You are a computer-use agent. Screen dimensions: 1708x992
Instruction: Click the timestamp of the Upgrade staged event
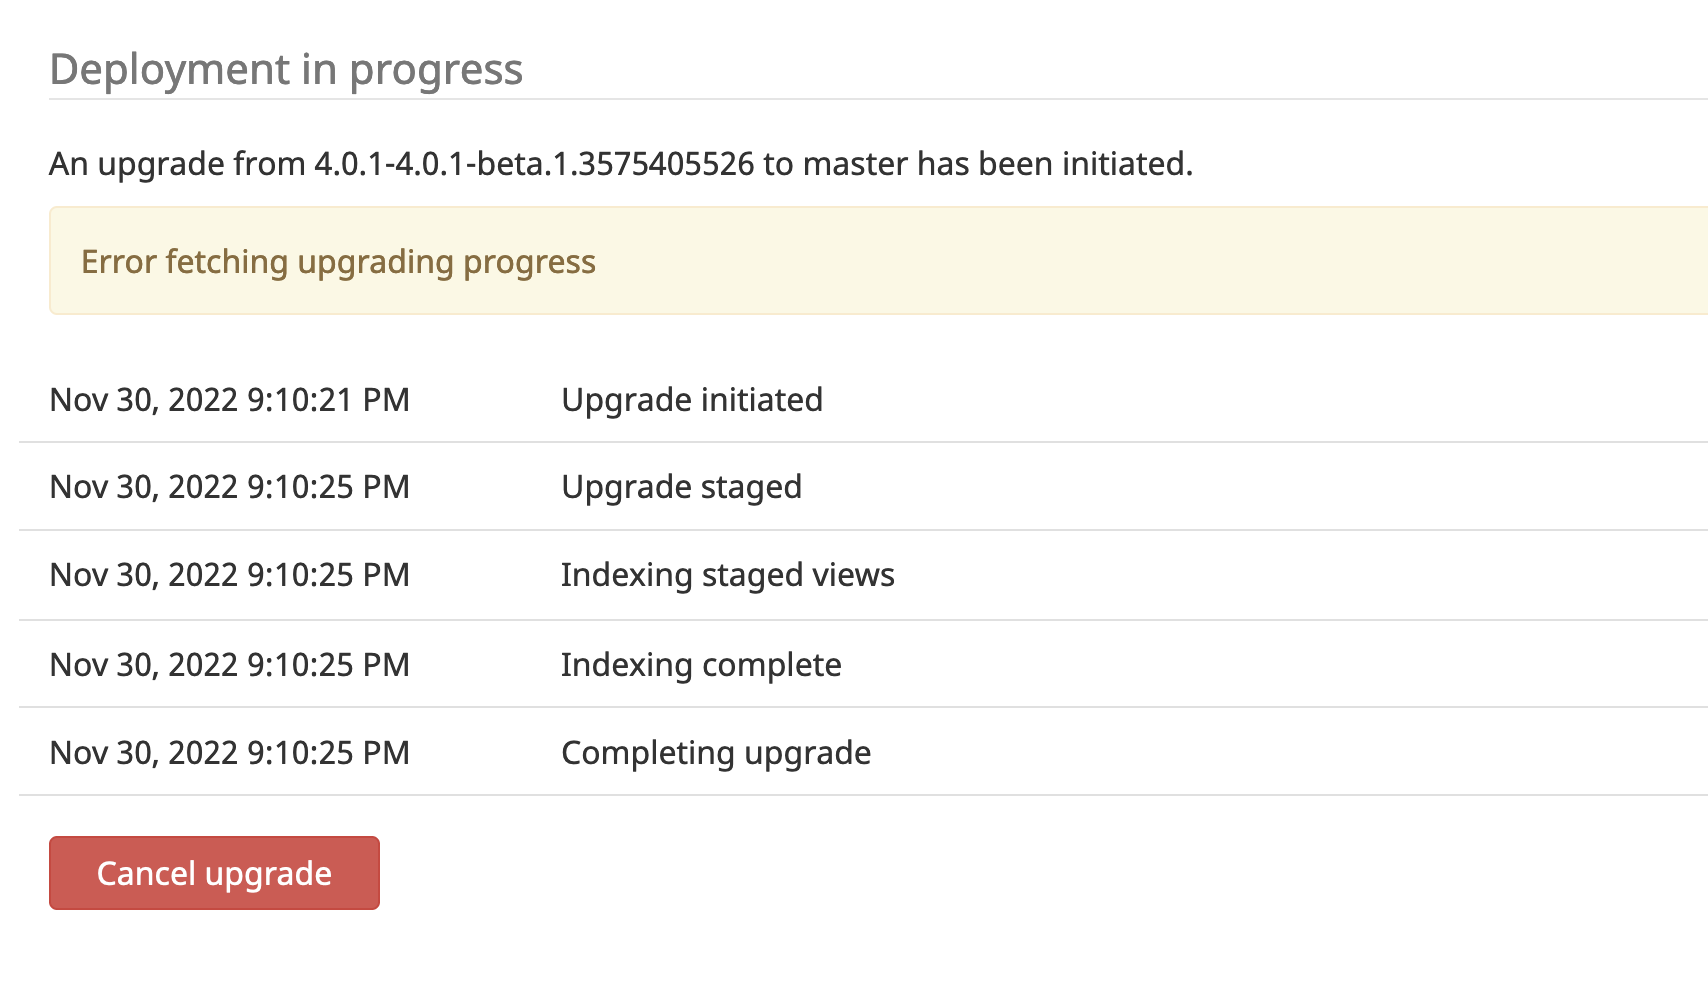230,487
